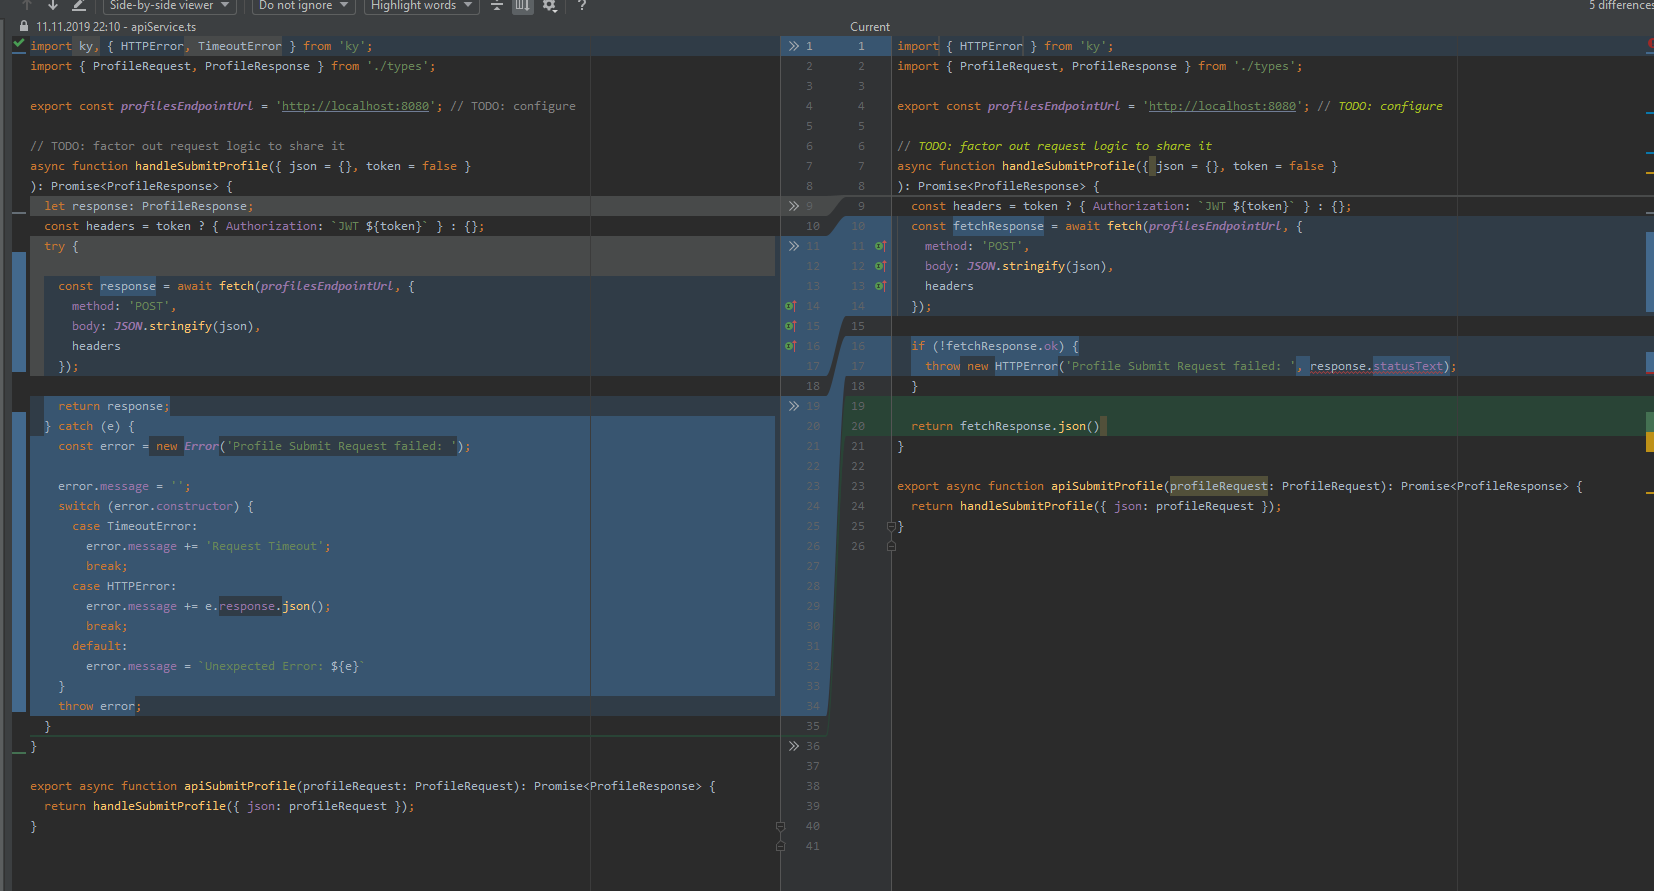
Task: Open localhost:8080 link in left pane
Action: click(355, 106)
